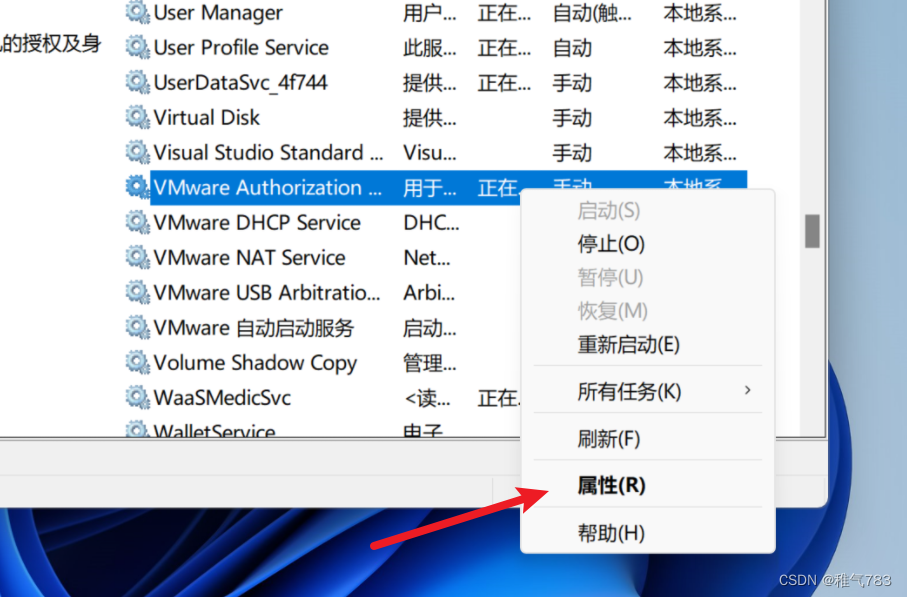Click the gear icon beside User Manager
Image resolution: width=907 pixels, height=597 pixels.
click(138, 12)
